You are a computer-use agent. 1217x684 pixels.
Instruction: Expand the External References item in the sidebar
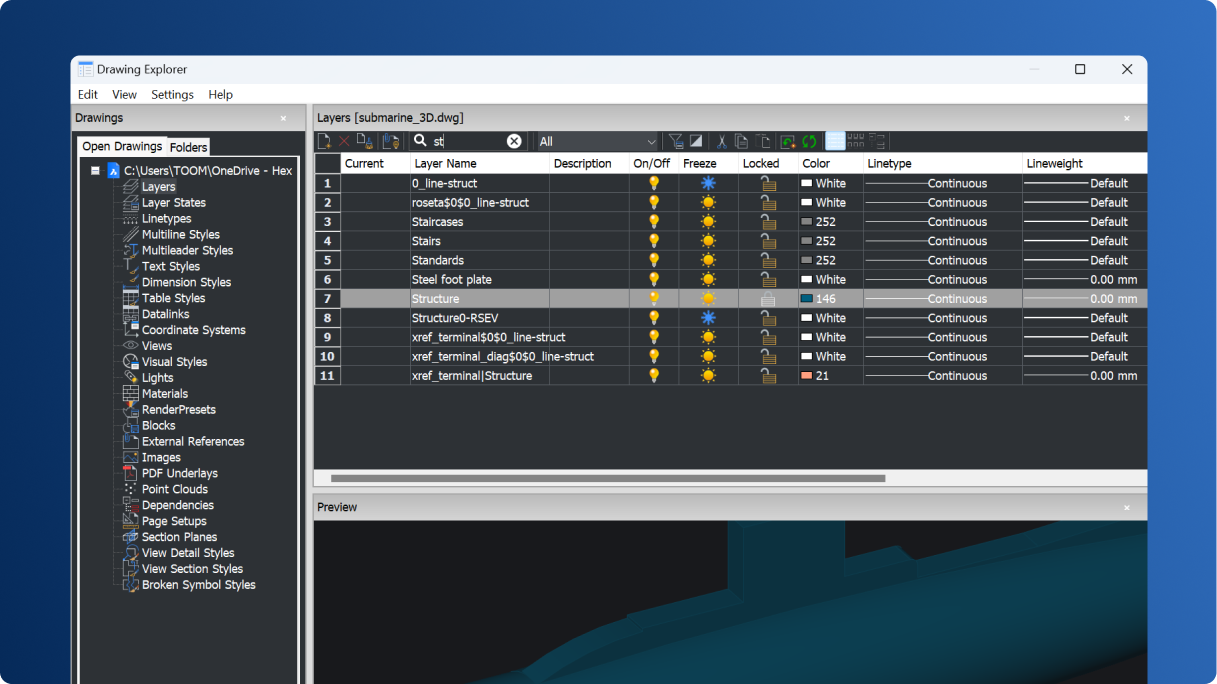(x=192, y=441)
